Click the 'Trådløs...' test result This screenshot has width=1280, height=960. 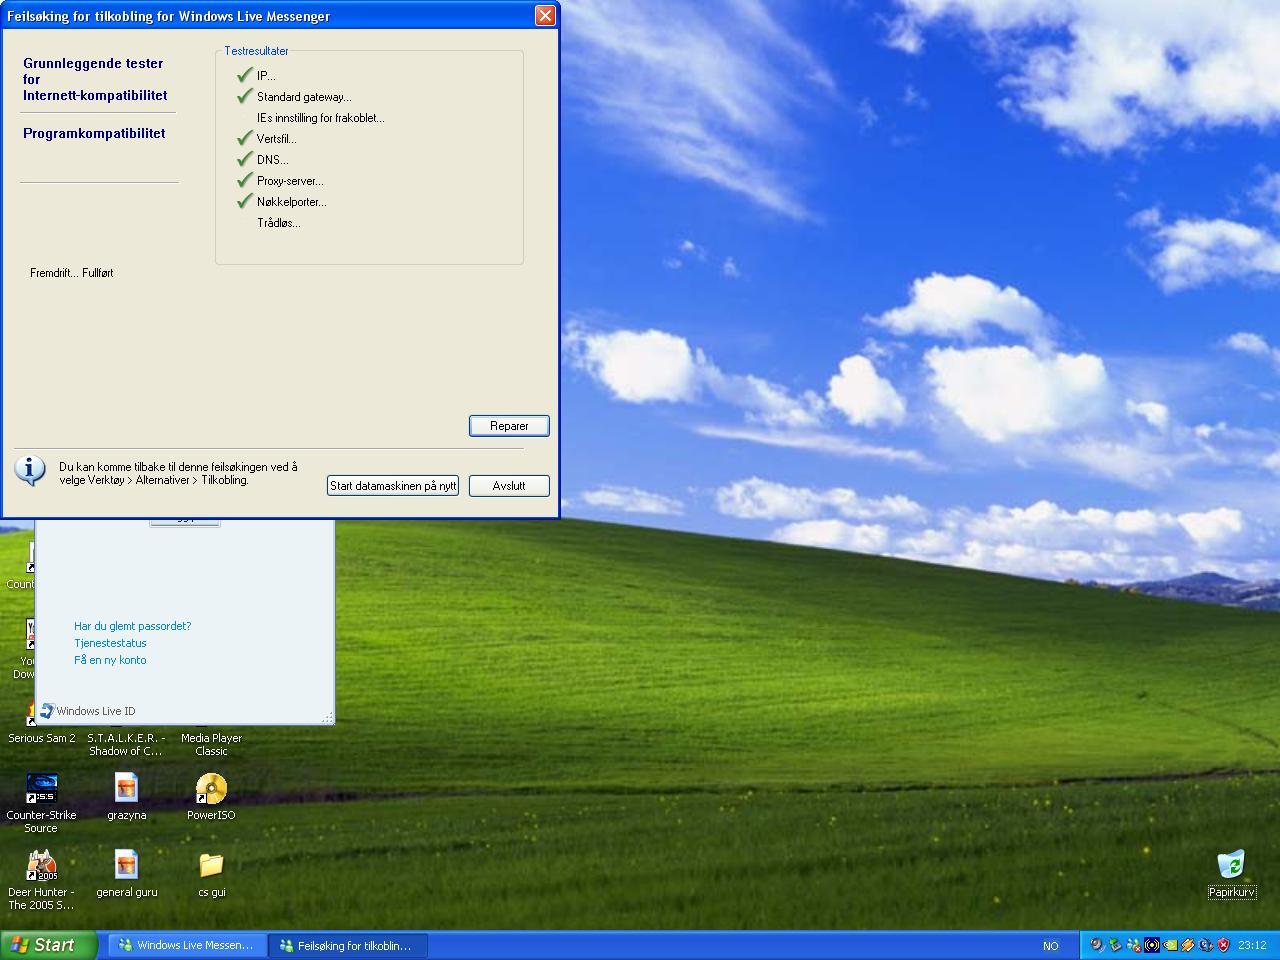point(278,223)
